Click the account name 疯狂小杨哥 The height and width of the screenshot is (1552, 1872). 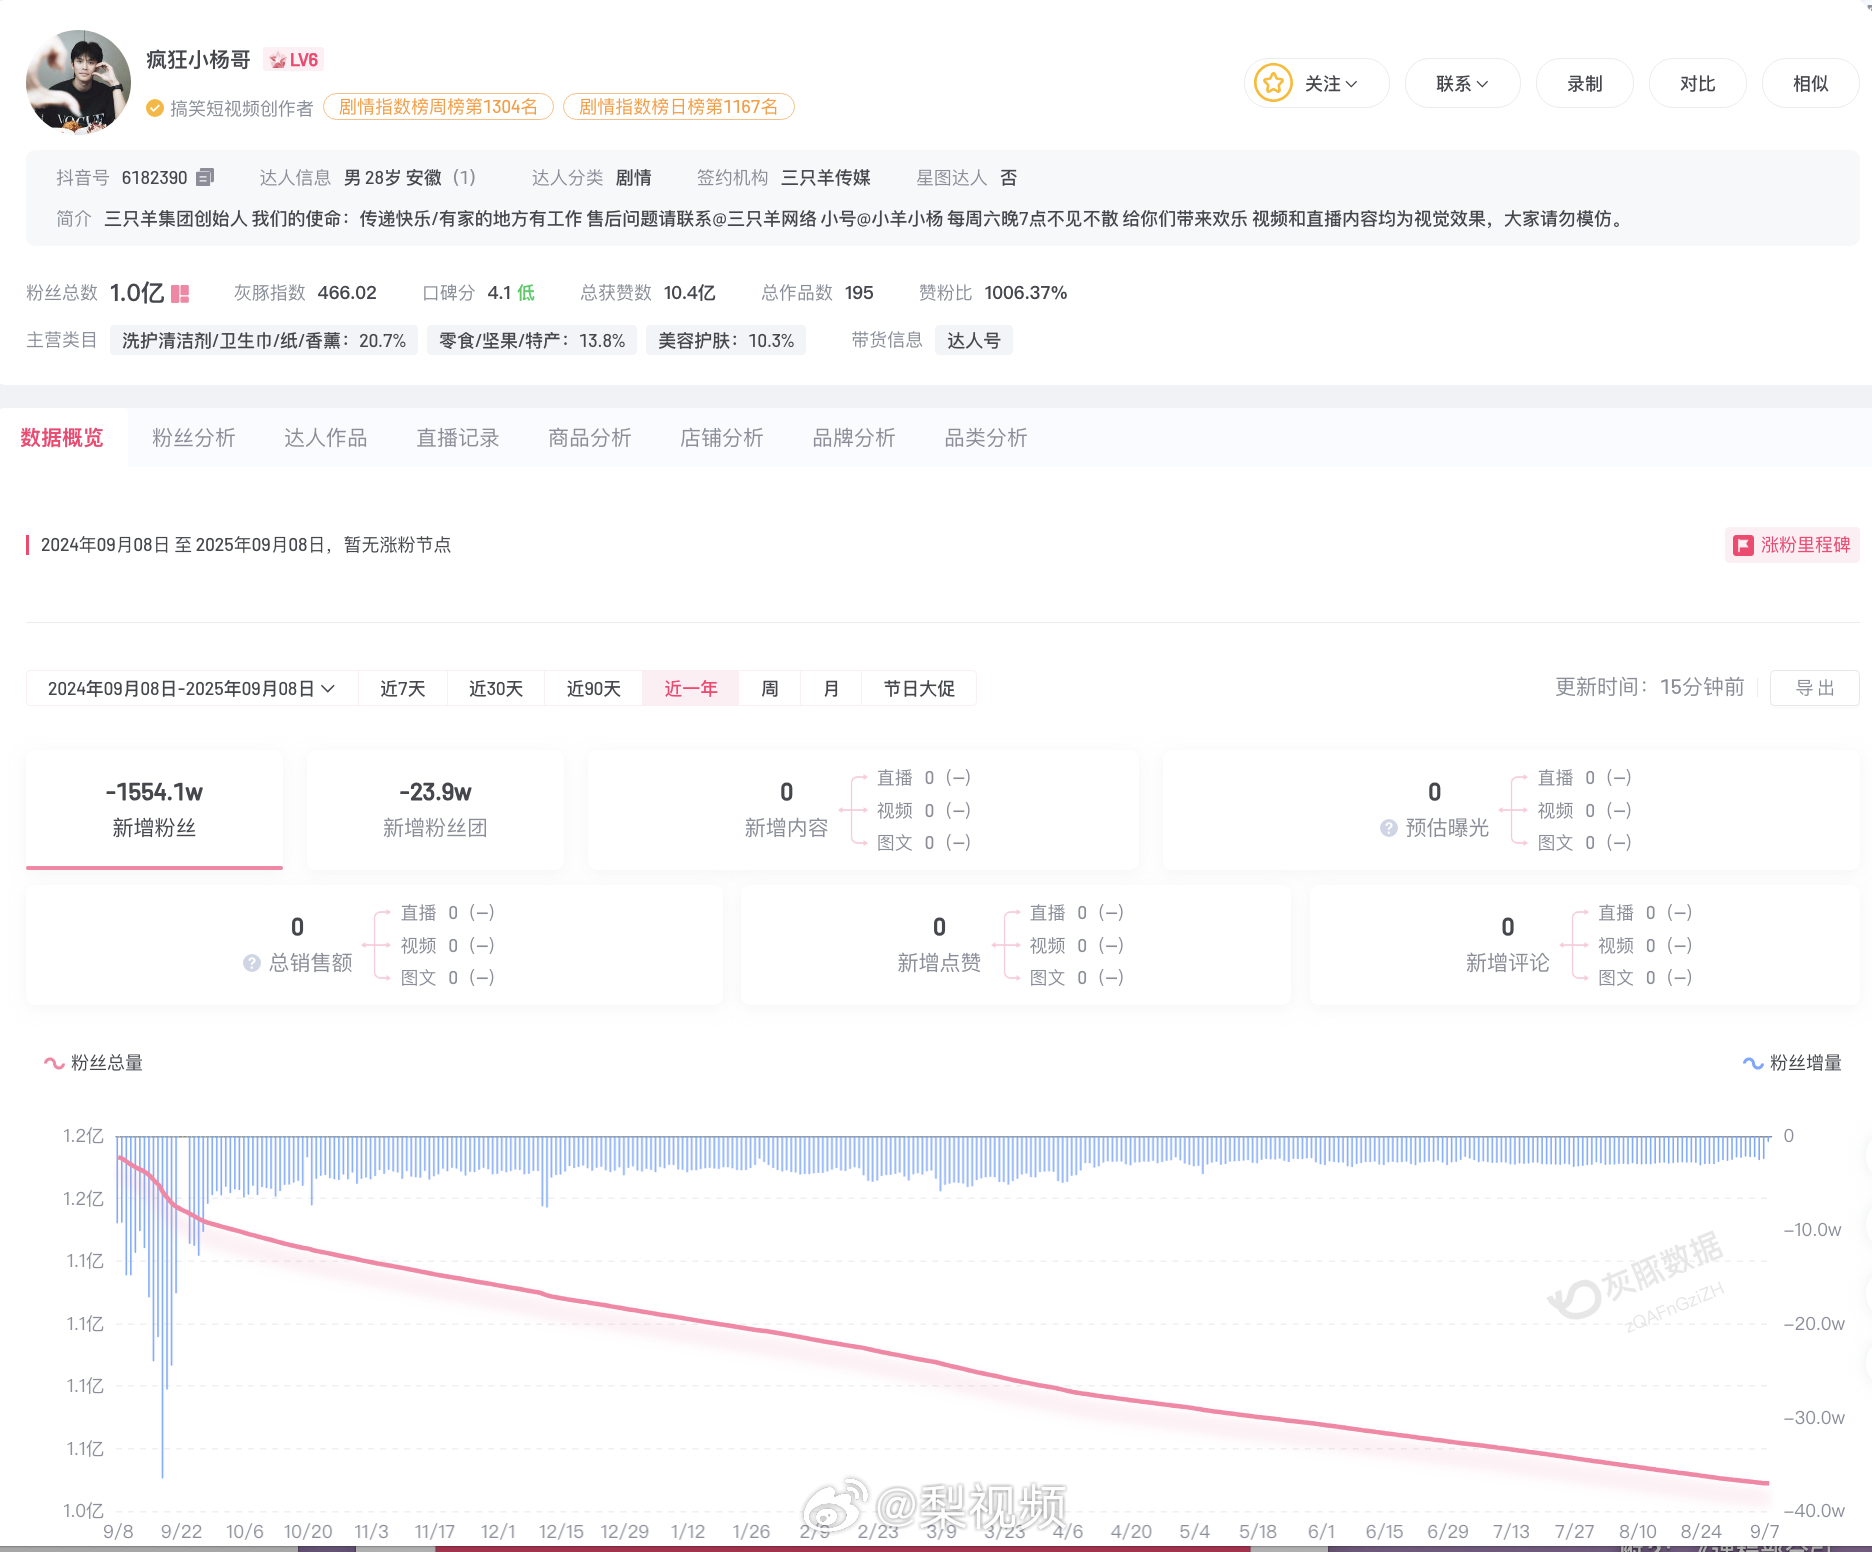pyautogui.click(x=198, y=60)
